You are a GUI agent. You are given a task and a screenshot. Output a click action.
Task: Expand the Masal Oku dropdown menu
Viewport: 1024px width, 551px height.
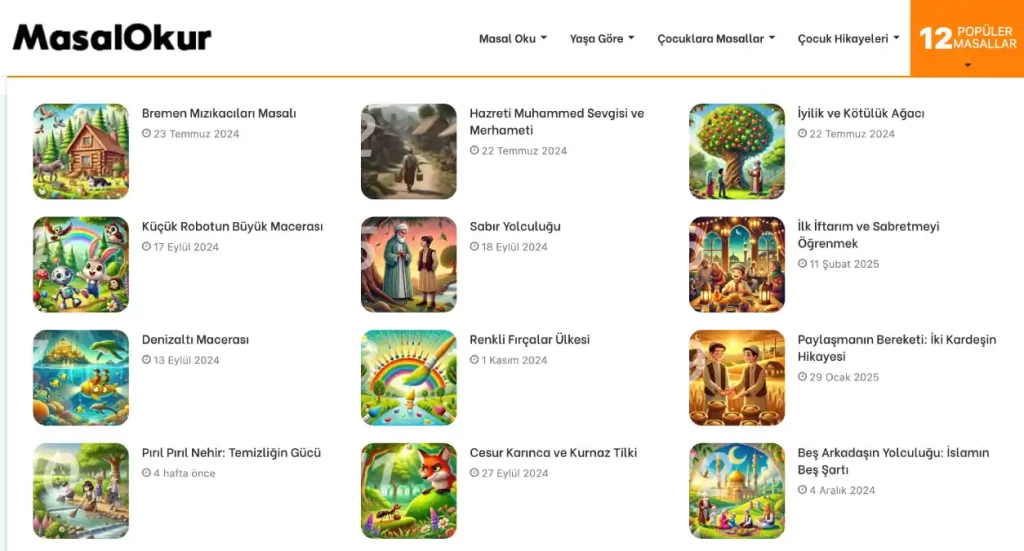click(x=513, y=39)
